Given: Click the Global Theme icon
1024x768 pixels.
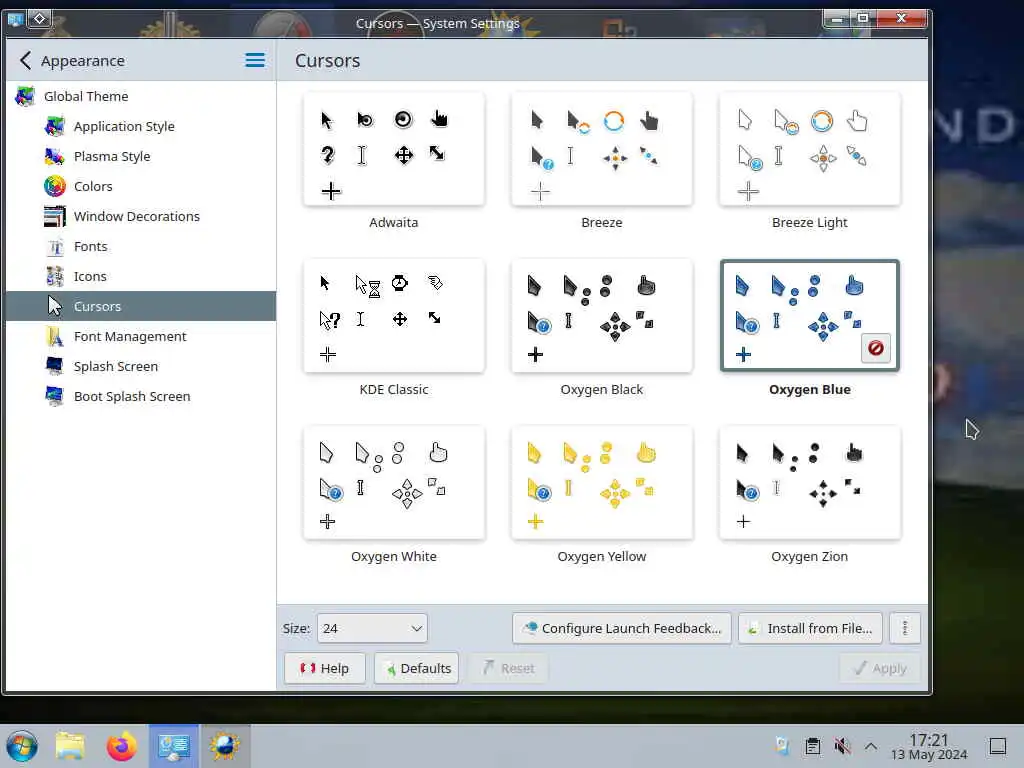Looking at the screenshot, I should [25, 96].
